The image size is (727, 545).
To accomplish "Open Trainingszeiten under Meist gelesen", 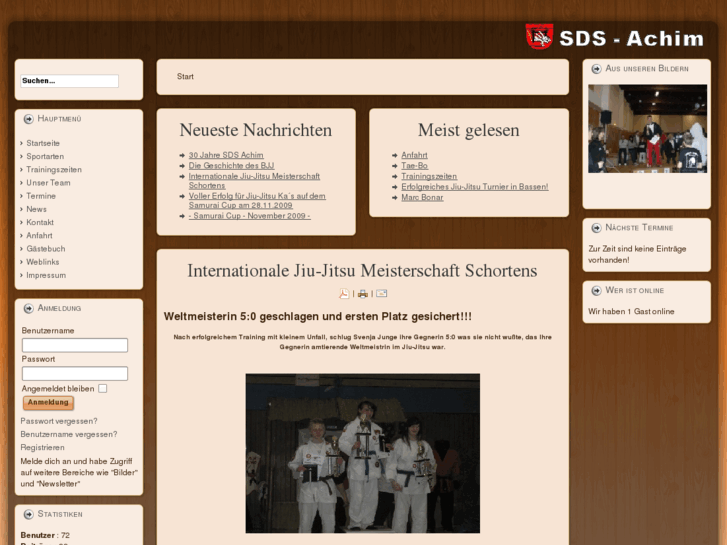I will pos(429,176).
